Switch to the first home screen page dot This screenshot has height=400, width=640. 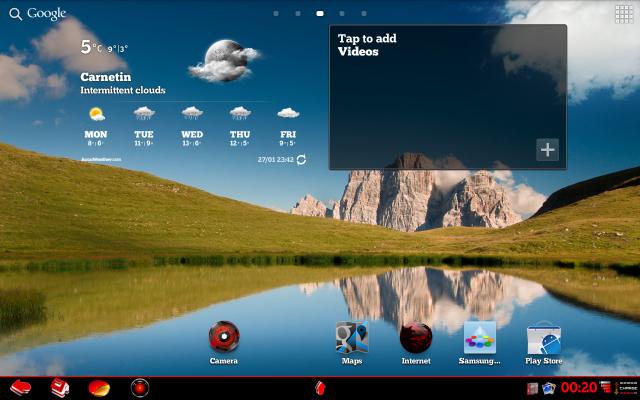coord(275,14)
